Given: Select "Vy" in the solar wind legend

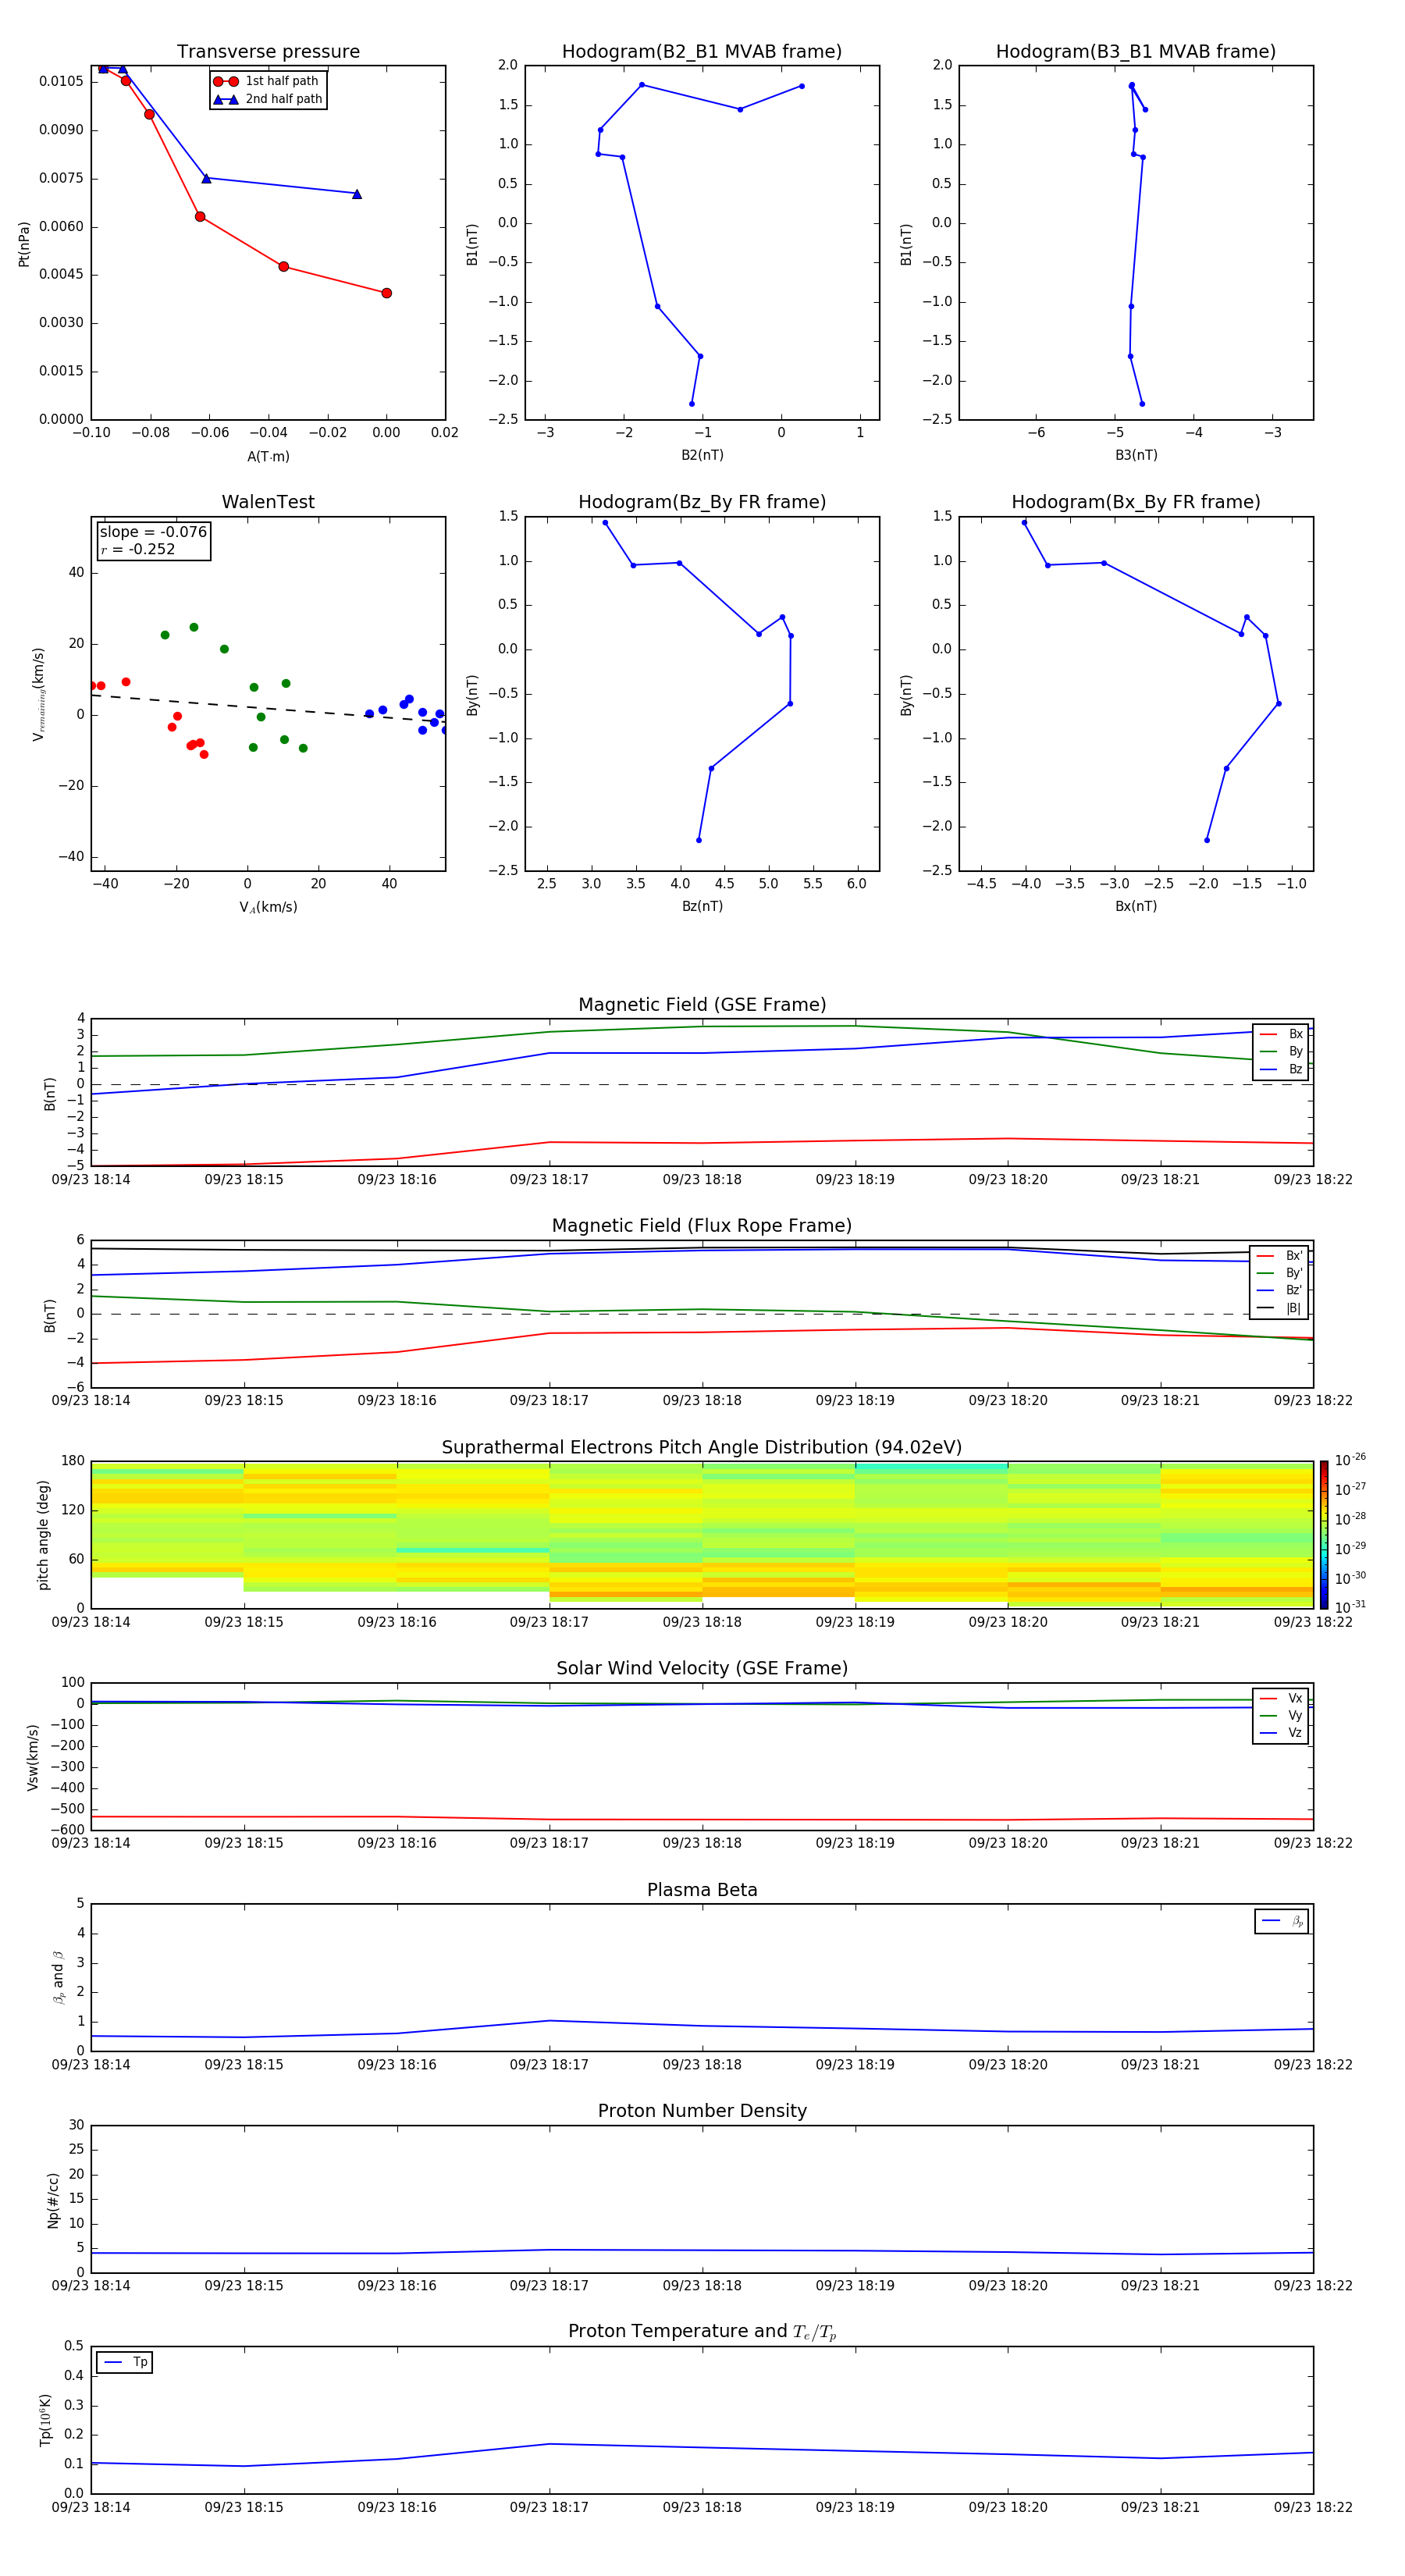Looking at the screenshot, I should (1281, 1715).
